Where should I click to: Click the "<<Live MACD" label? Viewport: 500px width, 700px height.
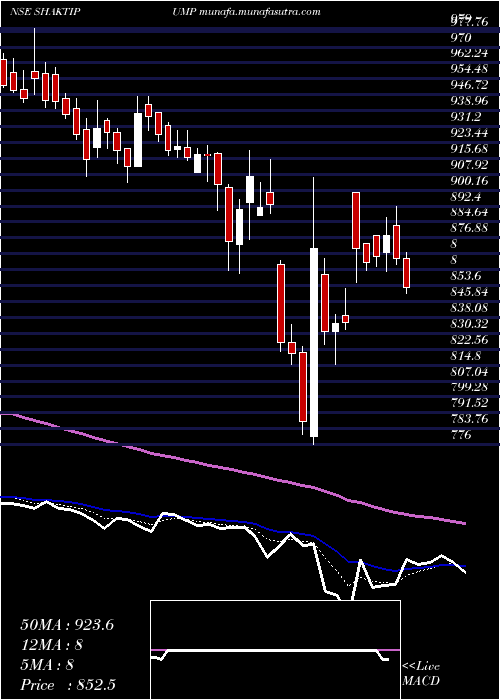point(421,674)
